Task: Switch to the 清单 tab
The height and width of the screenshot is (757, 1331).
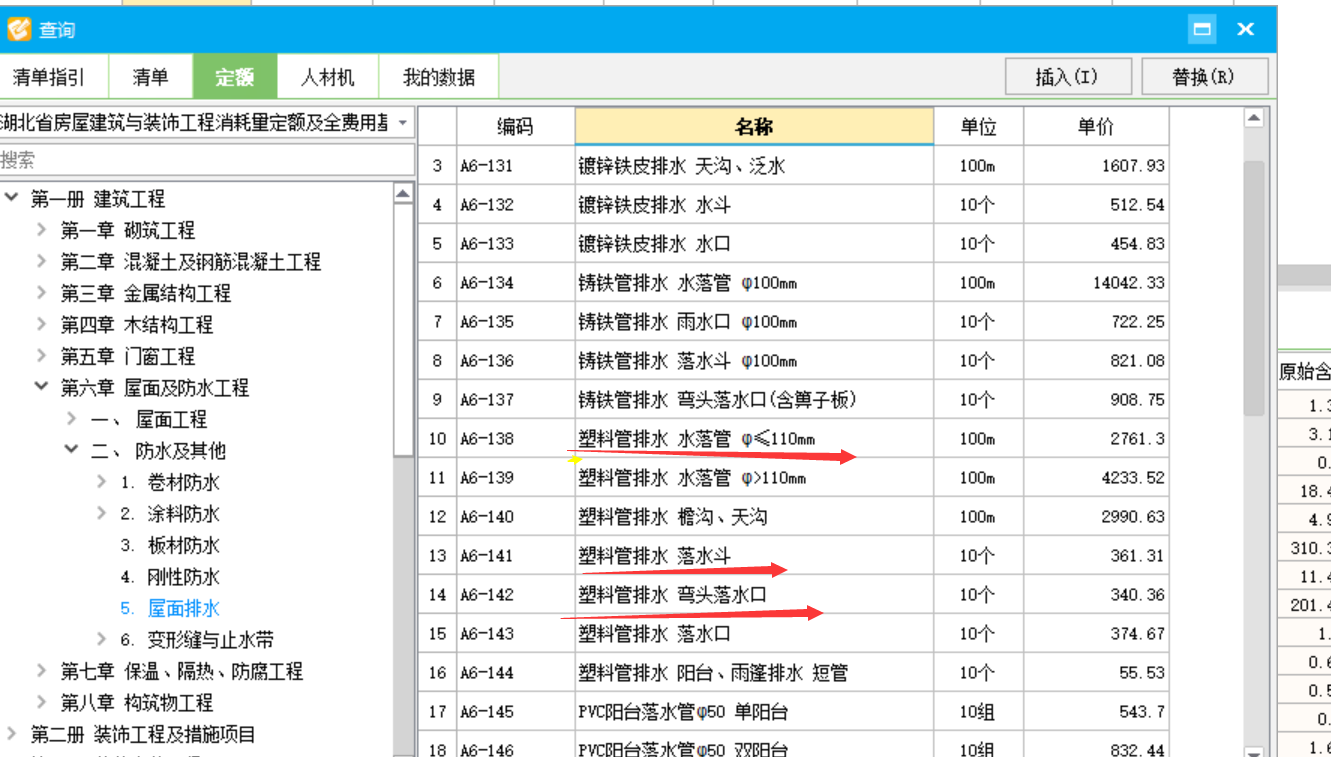Action: pyautogui.click(x=150, y=77)
